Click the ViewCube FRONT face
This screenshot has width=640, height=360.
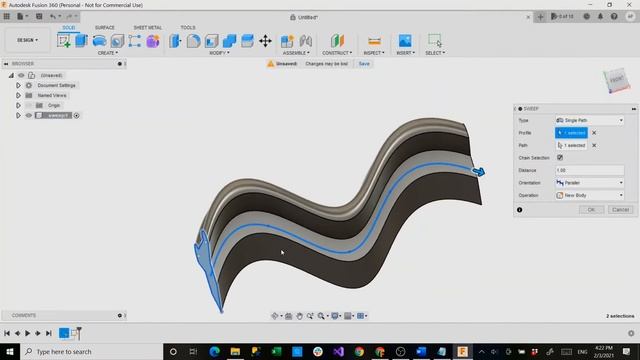(x=616, y=80)
